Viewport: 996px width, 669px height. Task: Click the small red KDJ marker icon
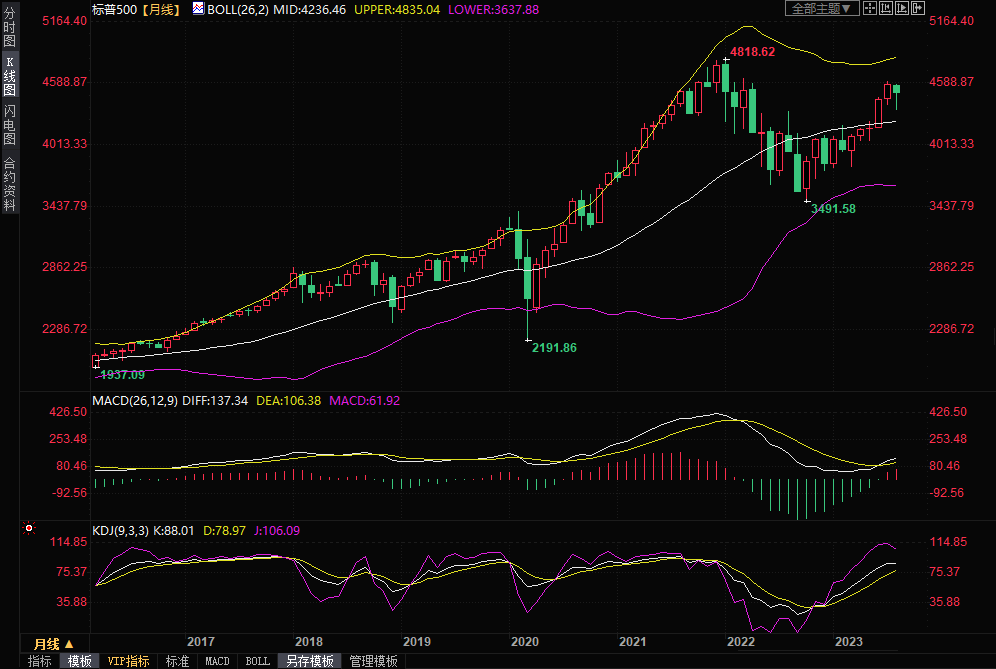29,528
